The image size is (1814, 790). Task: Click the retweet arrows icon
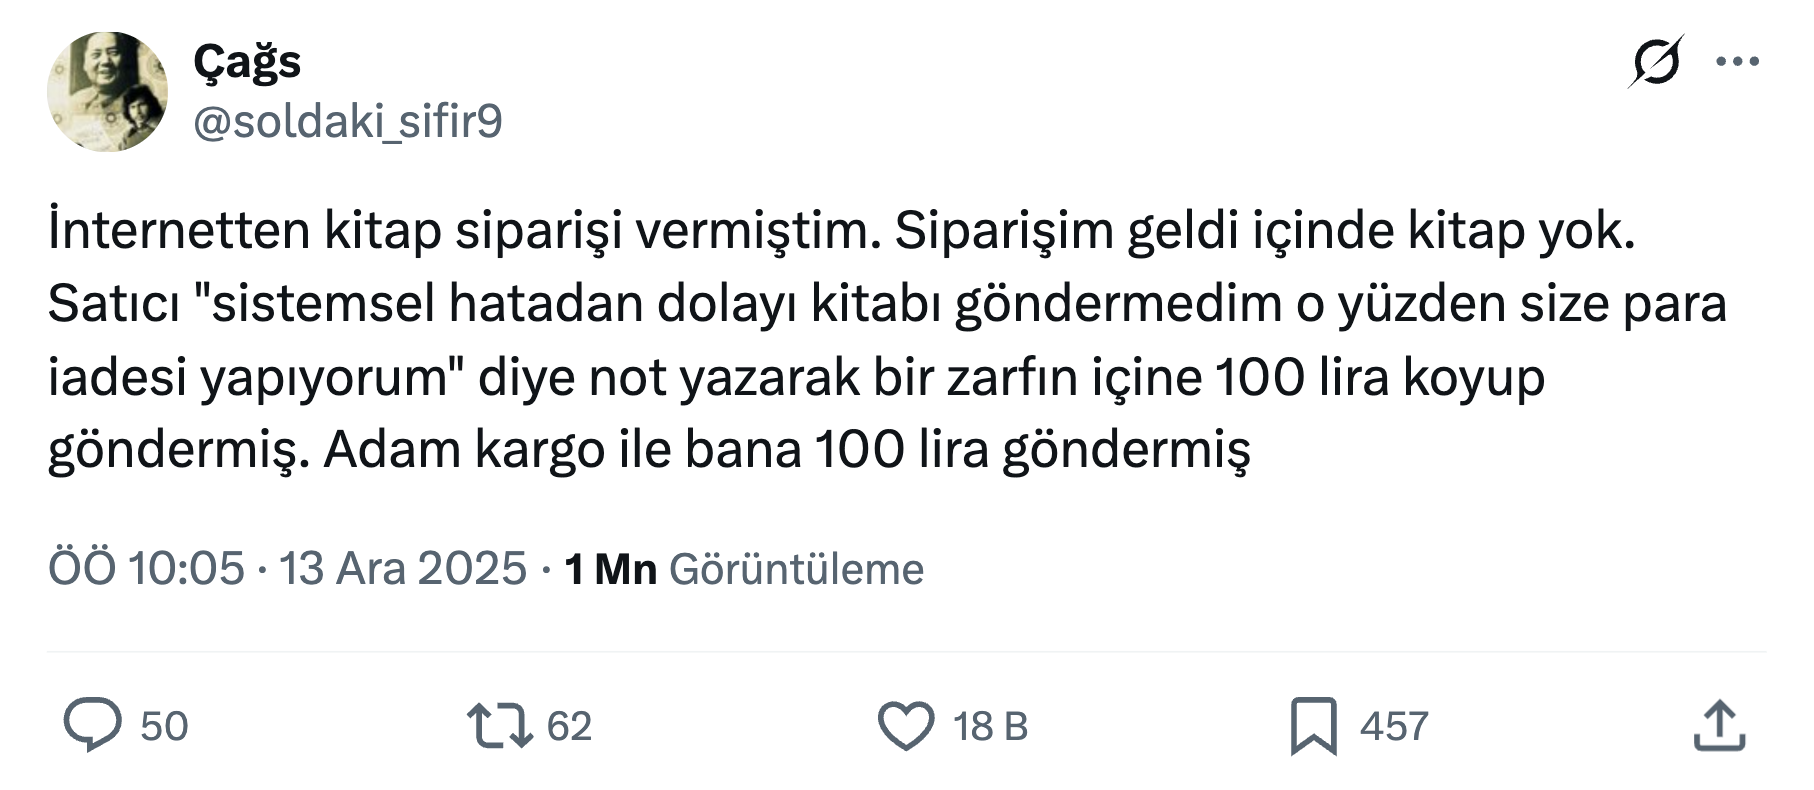click(500, 725)
